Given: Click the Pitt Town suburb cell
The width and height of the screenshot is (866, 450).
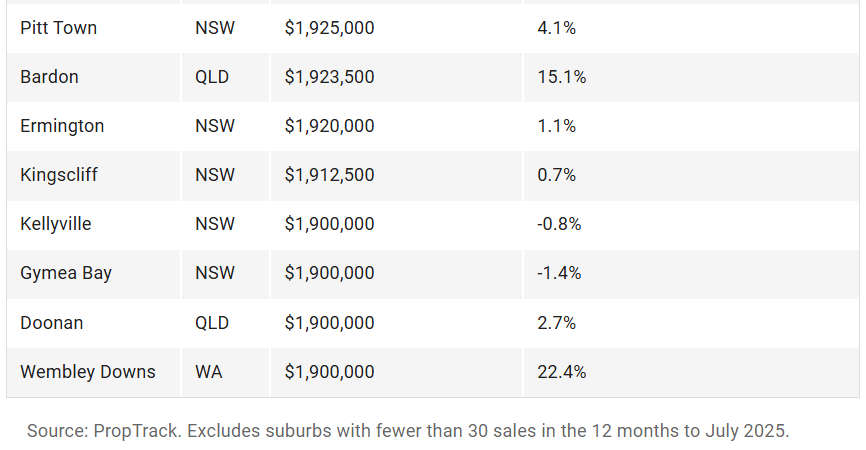Looking at the screenshot, I should (59, 28).
